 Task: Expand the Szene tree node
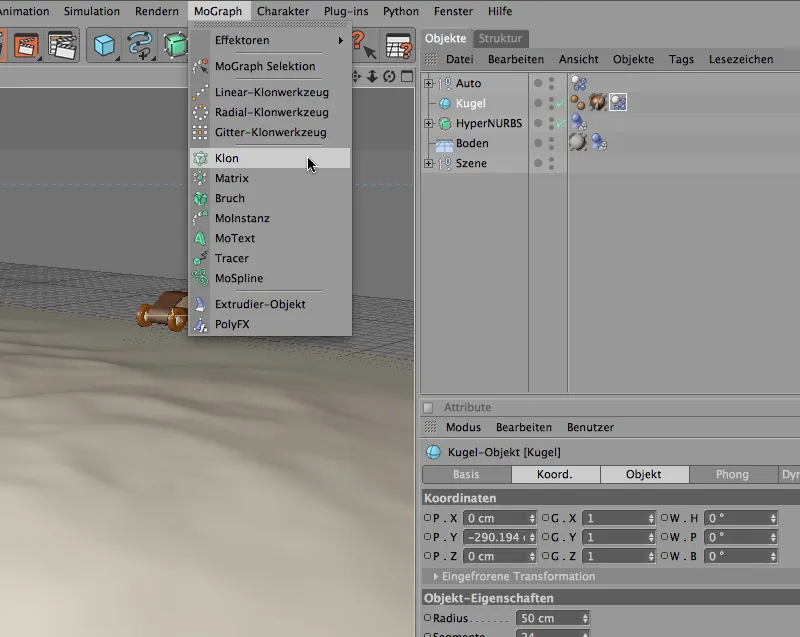coord(429,163)
